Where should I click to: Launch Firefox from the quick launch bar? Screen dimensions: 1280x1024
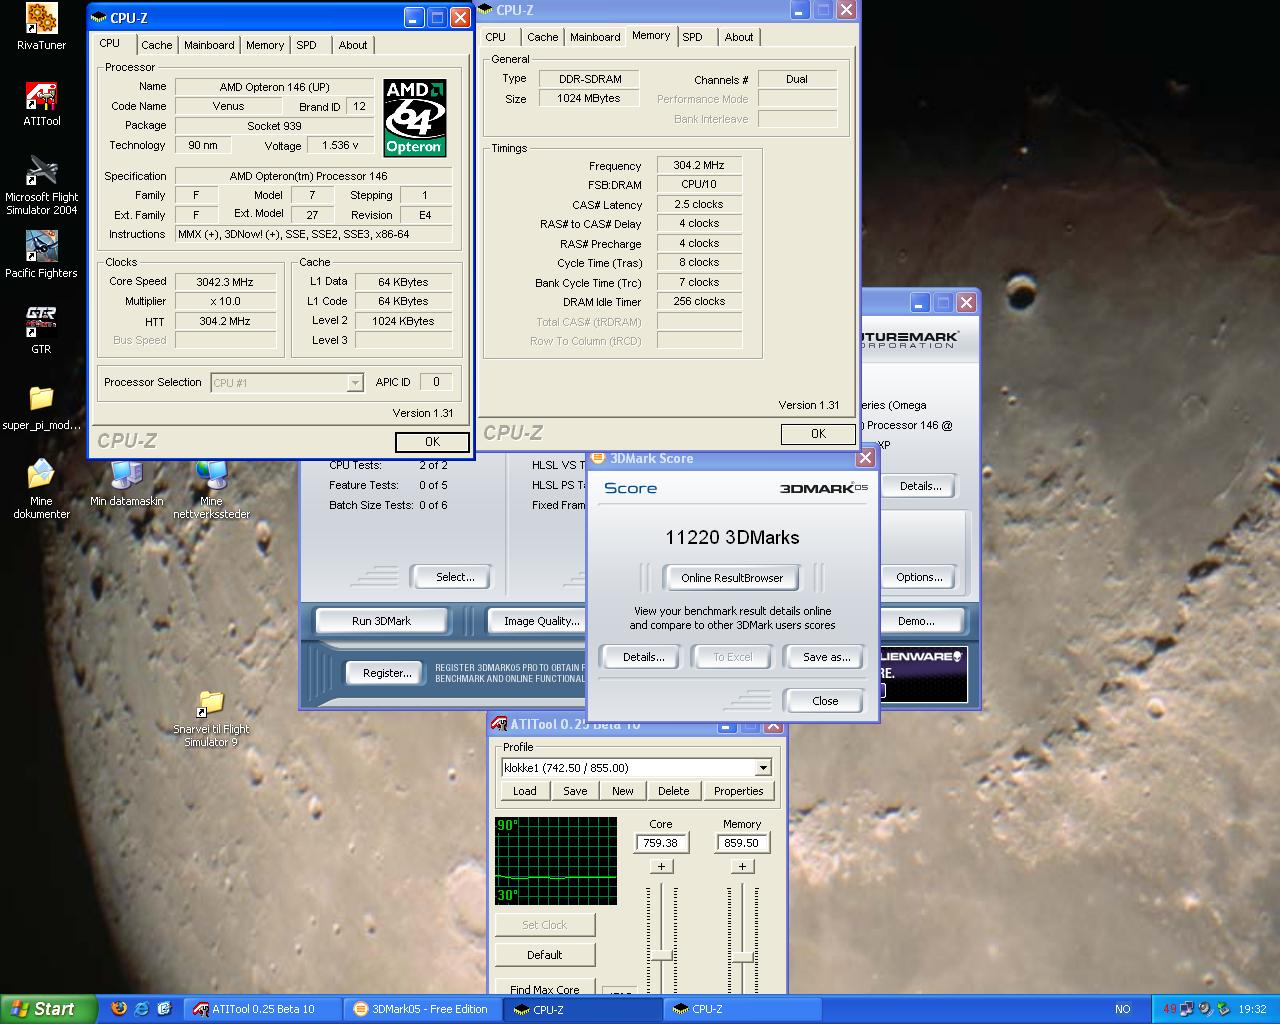(x=118, y=1009)
